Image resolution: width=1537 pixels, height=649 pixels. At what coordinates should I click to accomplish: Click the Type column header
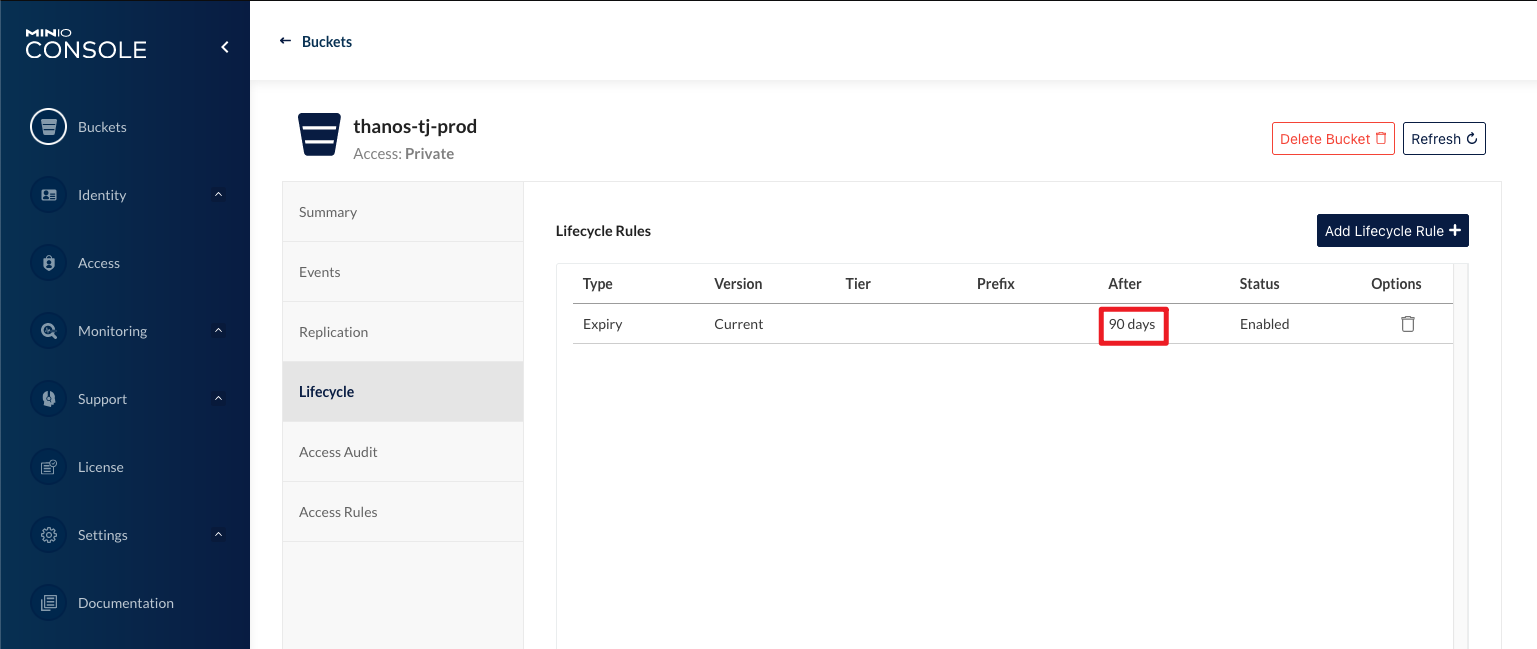click(598, 284)
